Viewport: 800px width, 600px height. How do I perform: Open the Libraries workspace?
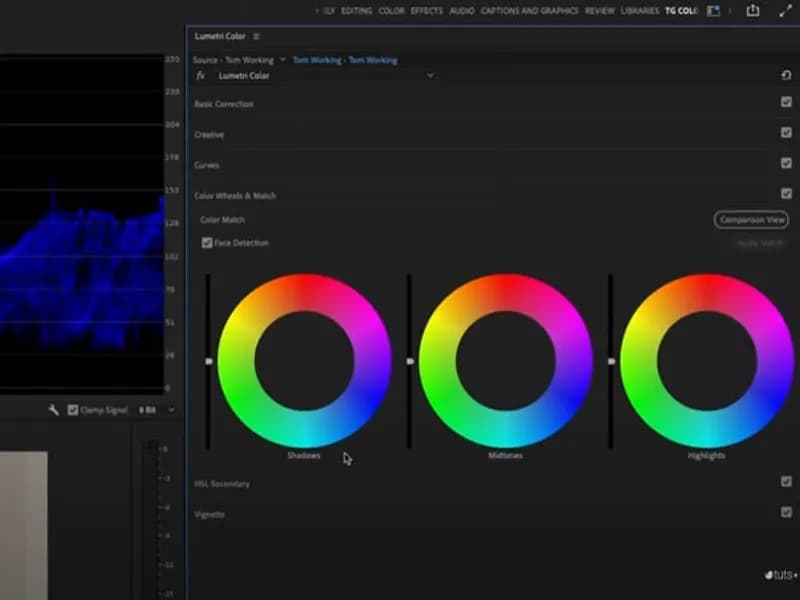[640, 11]
